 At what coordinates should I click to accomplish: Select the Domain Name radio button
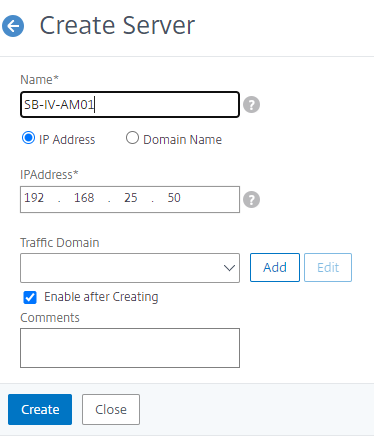click(132, 138)
